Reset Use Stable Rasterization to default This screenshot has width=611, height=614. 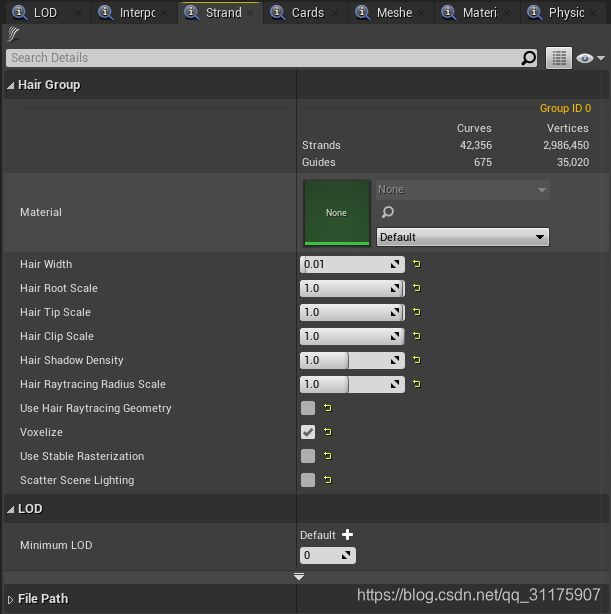[327, 456]
